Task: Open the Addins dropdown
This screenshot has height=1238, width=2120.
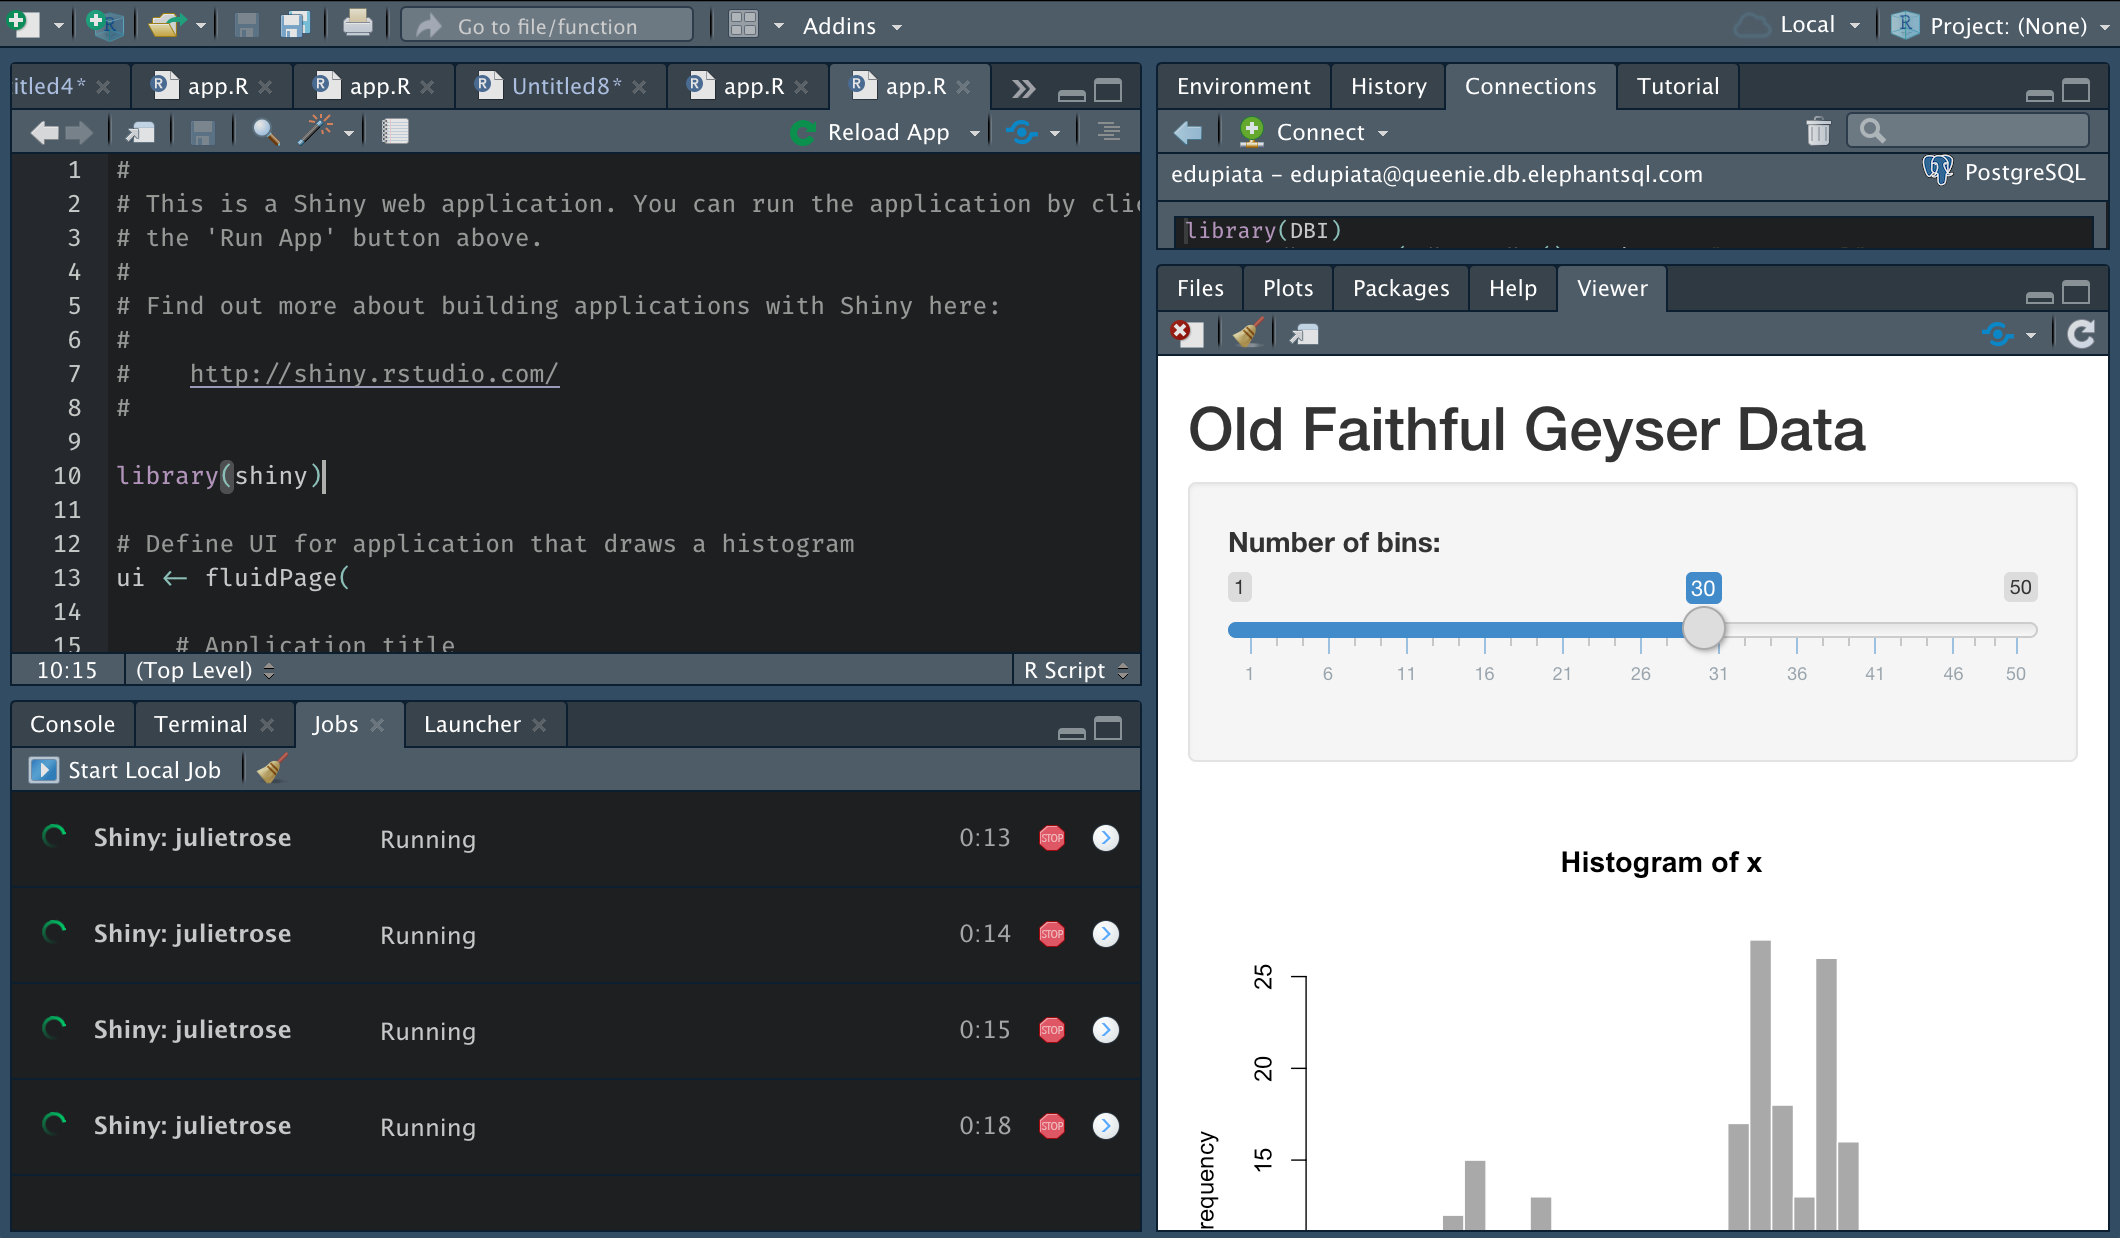Action: pyautogui.click(x=852, y=26)
